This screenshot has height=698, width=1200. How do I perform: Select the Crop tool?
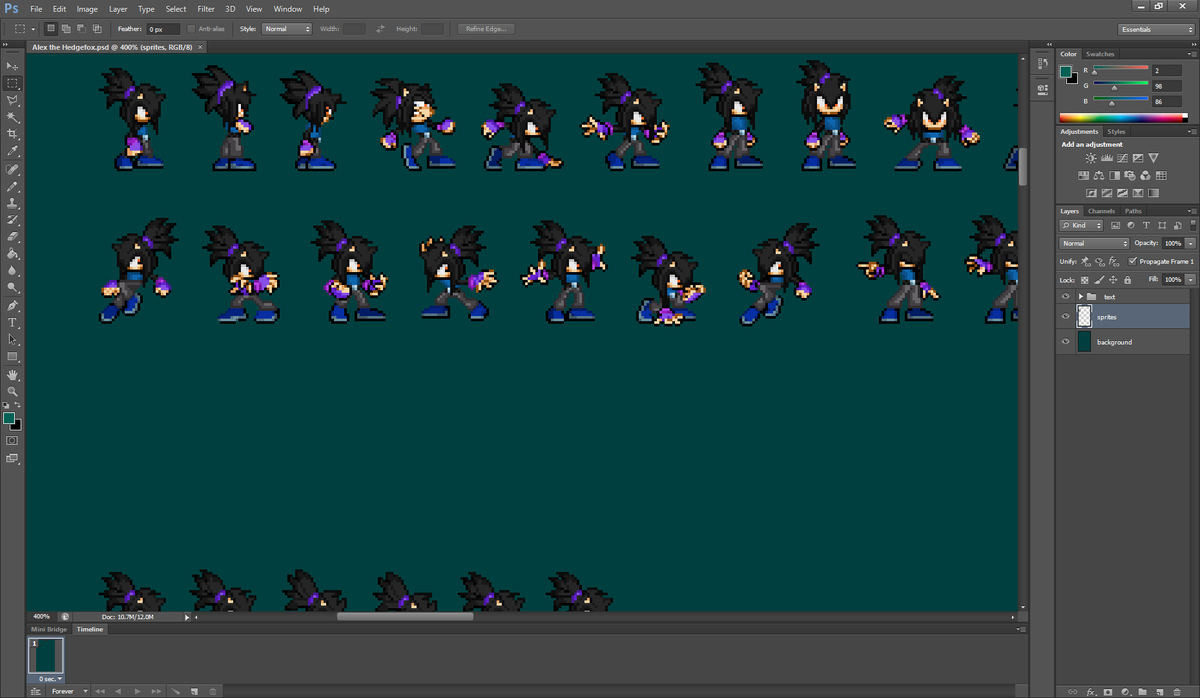[12, 134]
